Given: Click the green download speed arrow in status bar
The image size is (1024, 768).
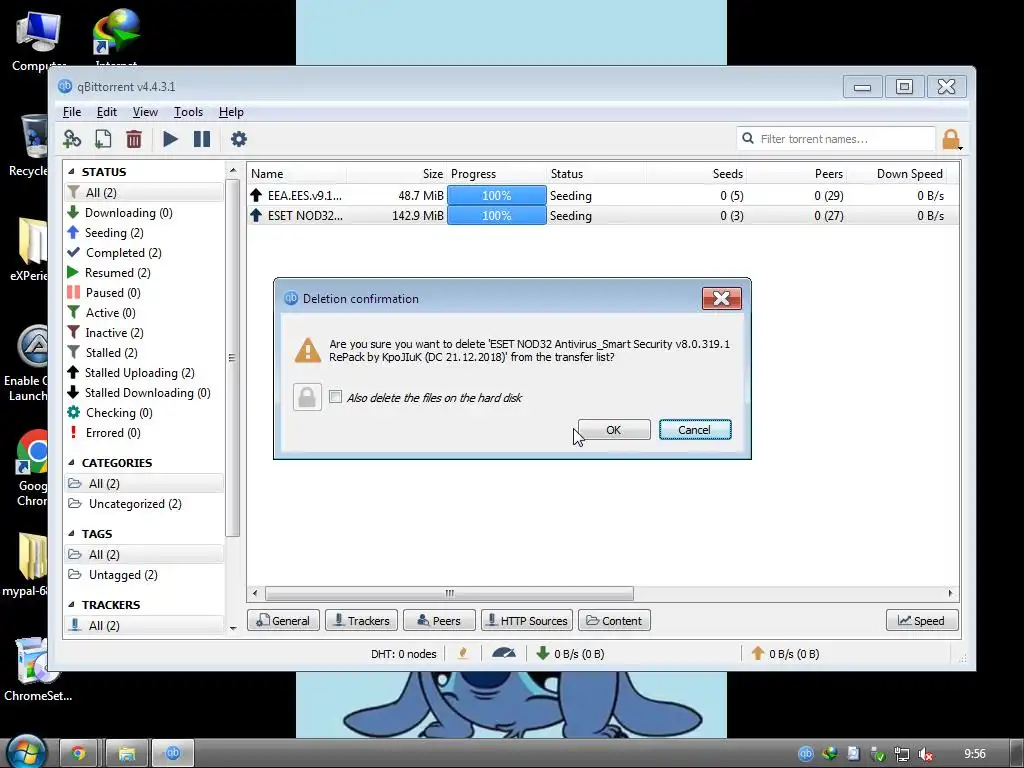Looking at the screenshot, I should (x=542, y=653).
